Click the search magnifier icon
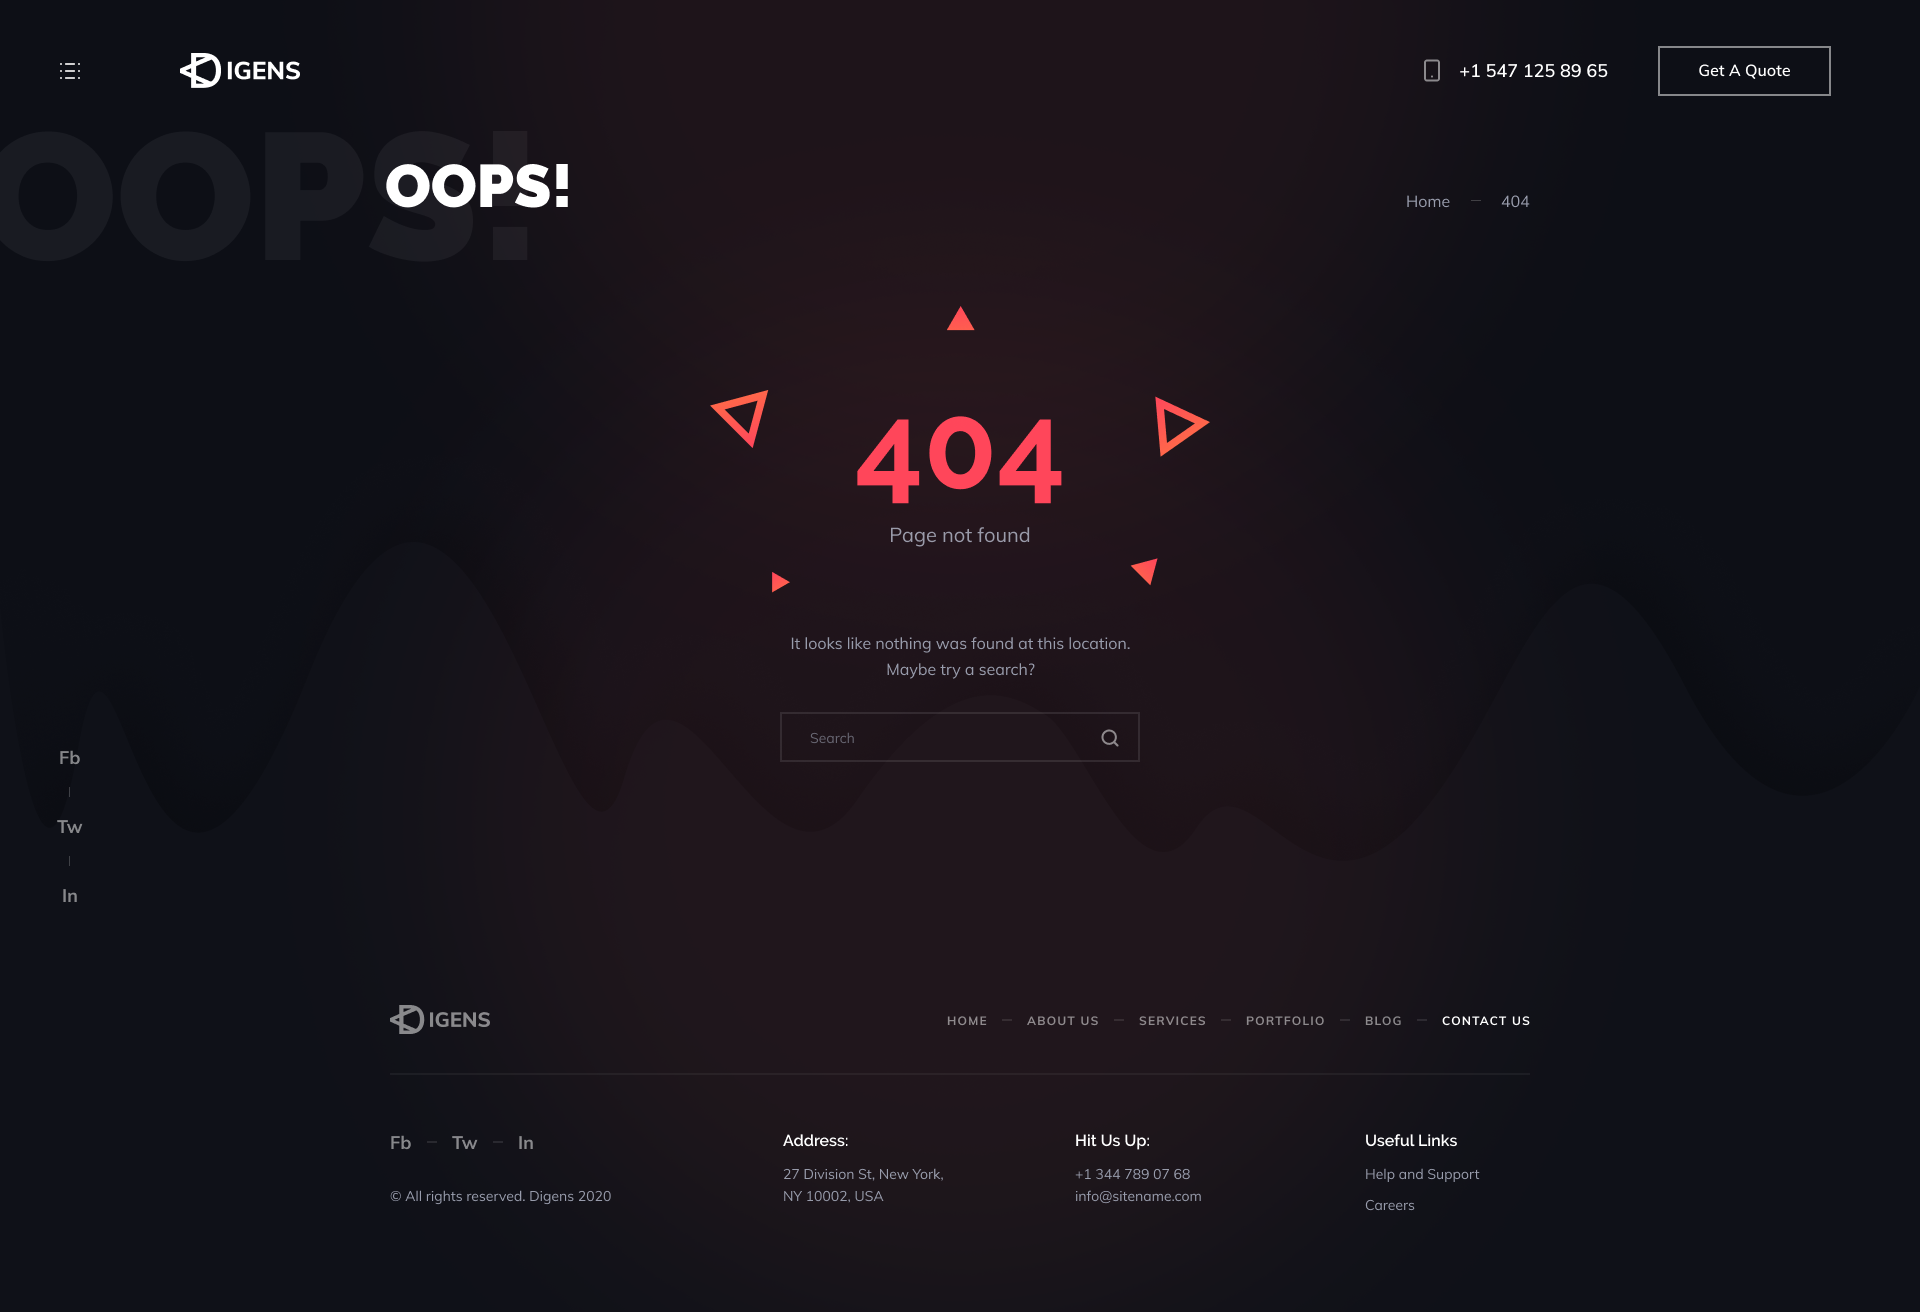The image size is (1920, 1312). (1109, 737)
